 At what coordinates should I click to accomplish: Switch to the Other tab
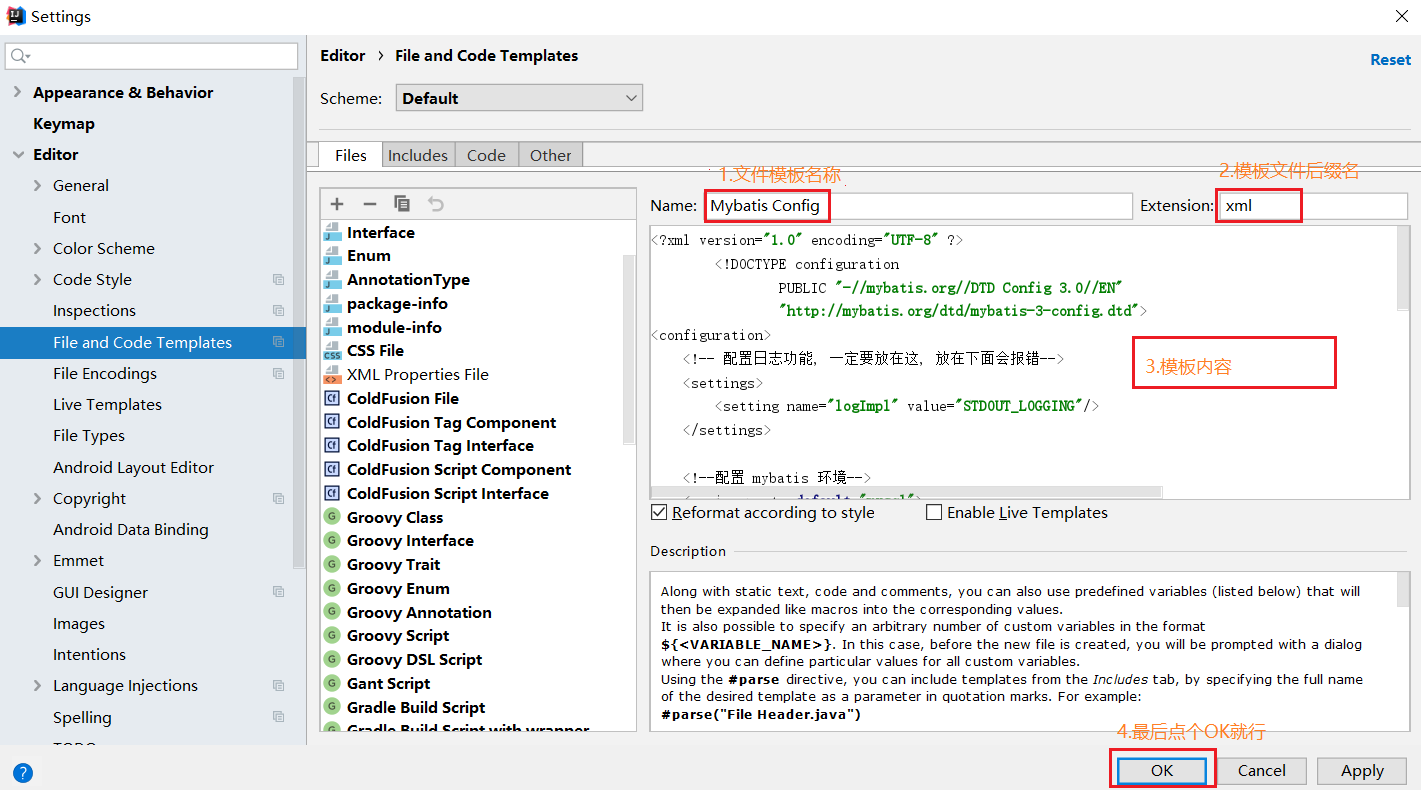(551, 155)
